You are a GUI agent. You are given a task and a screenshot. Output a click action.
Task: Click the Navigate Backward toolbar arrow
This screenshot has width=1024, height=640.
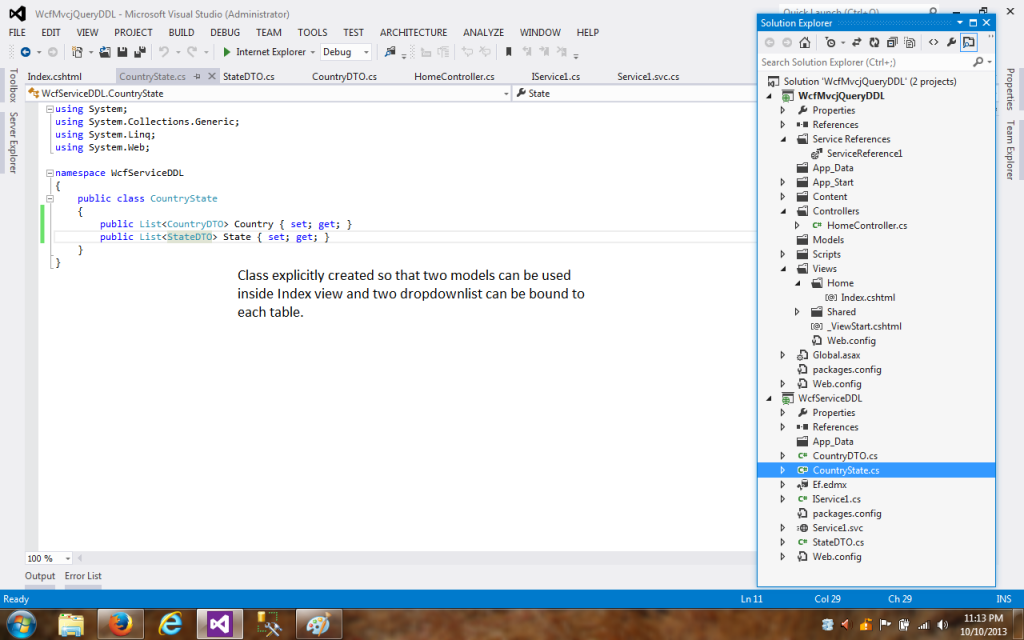[x=25, y=52]
